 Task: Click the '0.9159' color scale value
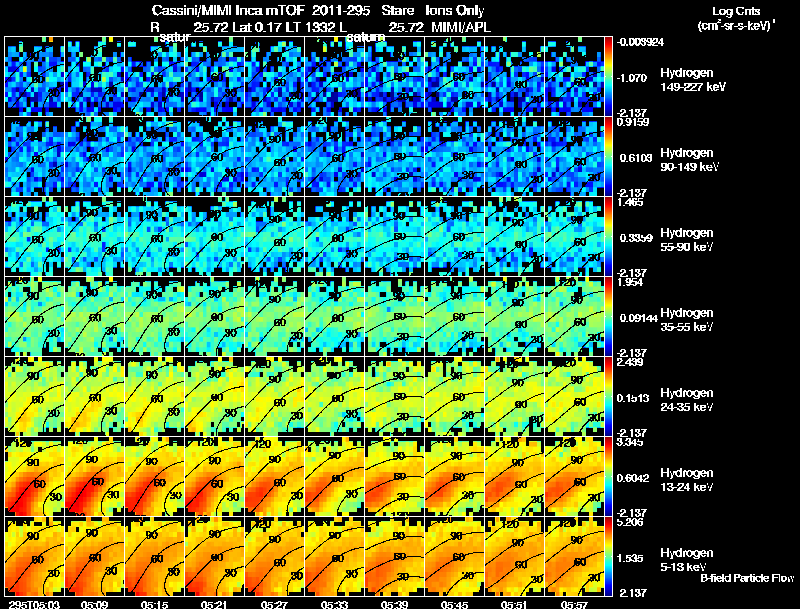tap(632, 122)
